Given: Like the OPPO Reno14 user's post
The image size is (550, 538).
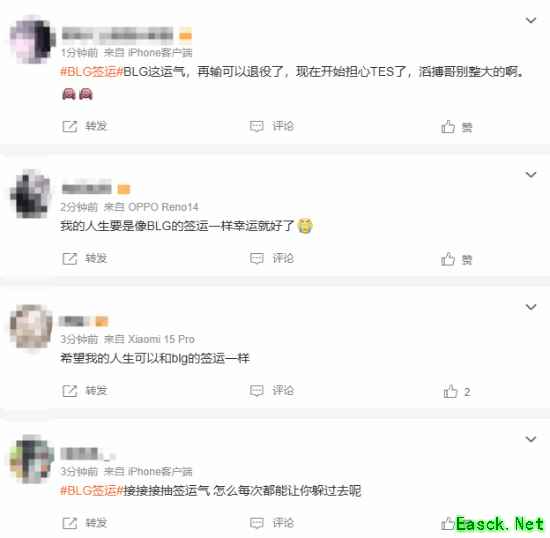Looking at the screenshot, I should click(456, 260).
